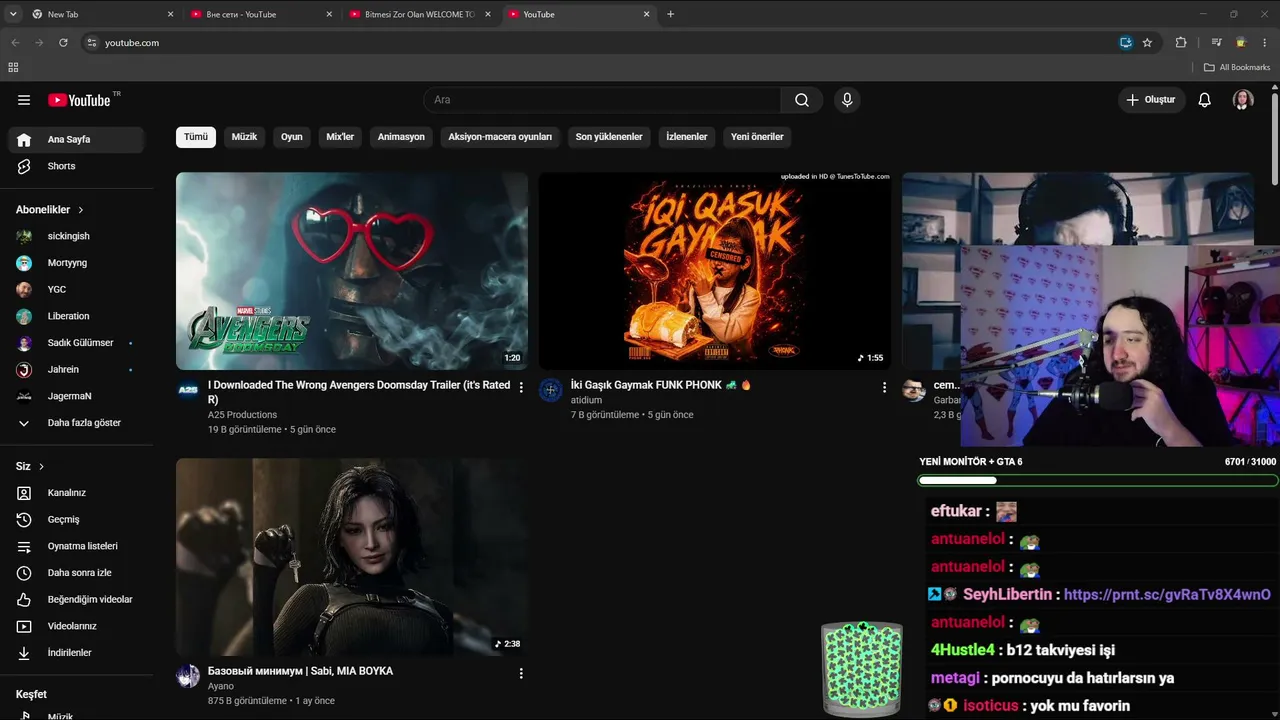Play the Базовый минимум video thumbnail
The height and width of the screenshot is (720, 1280).
point(352,557)
